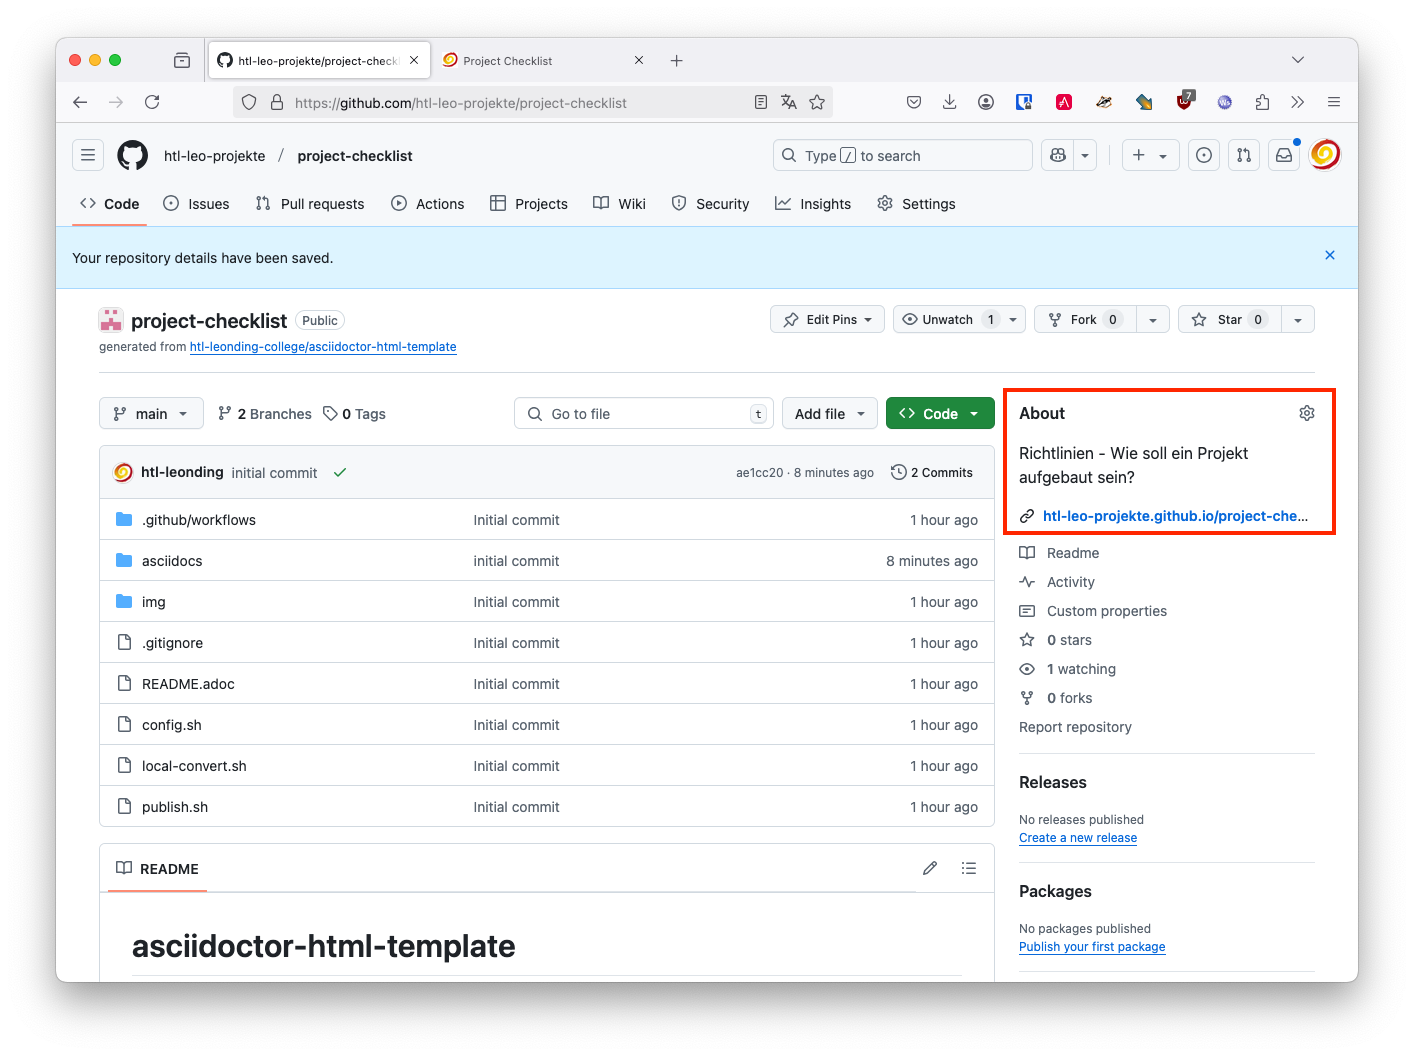Show the list of all open tabs
The image size is (1414, 1056).
click(x=1298, y=60)
